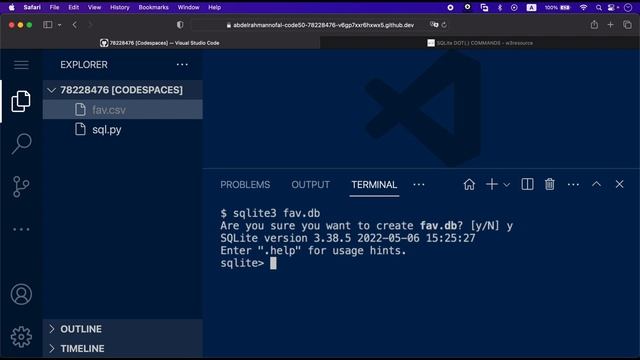Viewport: 640px width, 360px height.
Task: Open the Apple menu
Action: click(x=11, y=7)
